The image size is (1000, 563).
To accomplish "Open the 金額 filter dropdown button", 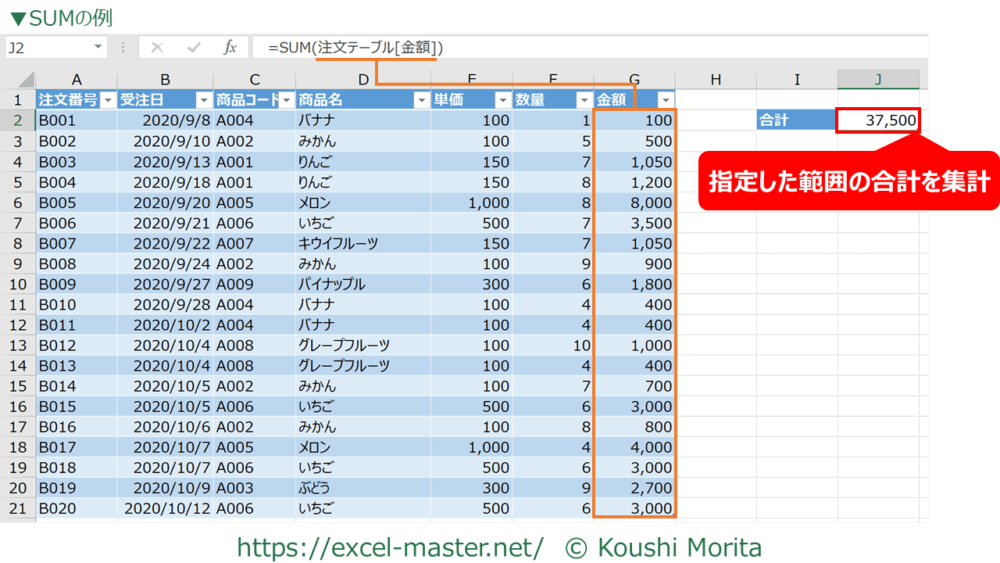I will pyautogui.click(x=666, y=100).
